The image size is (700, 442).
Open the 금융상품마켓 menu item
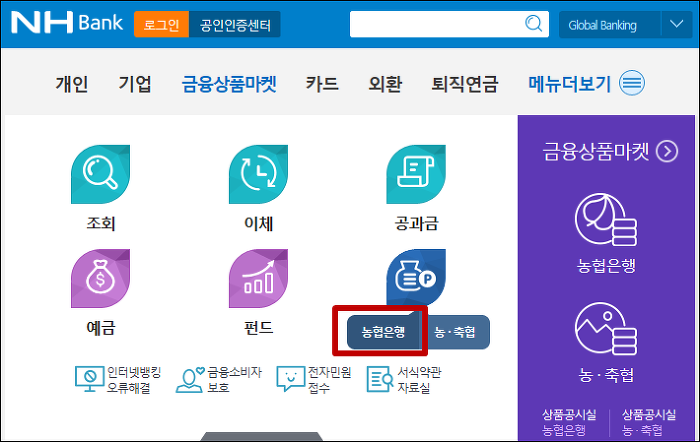[x=229, y=84]
